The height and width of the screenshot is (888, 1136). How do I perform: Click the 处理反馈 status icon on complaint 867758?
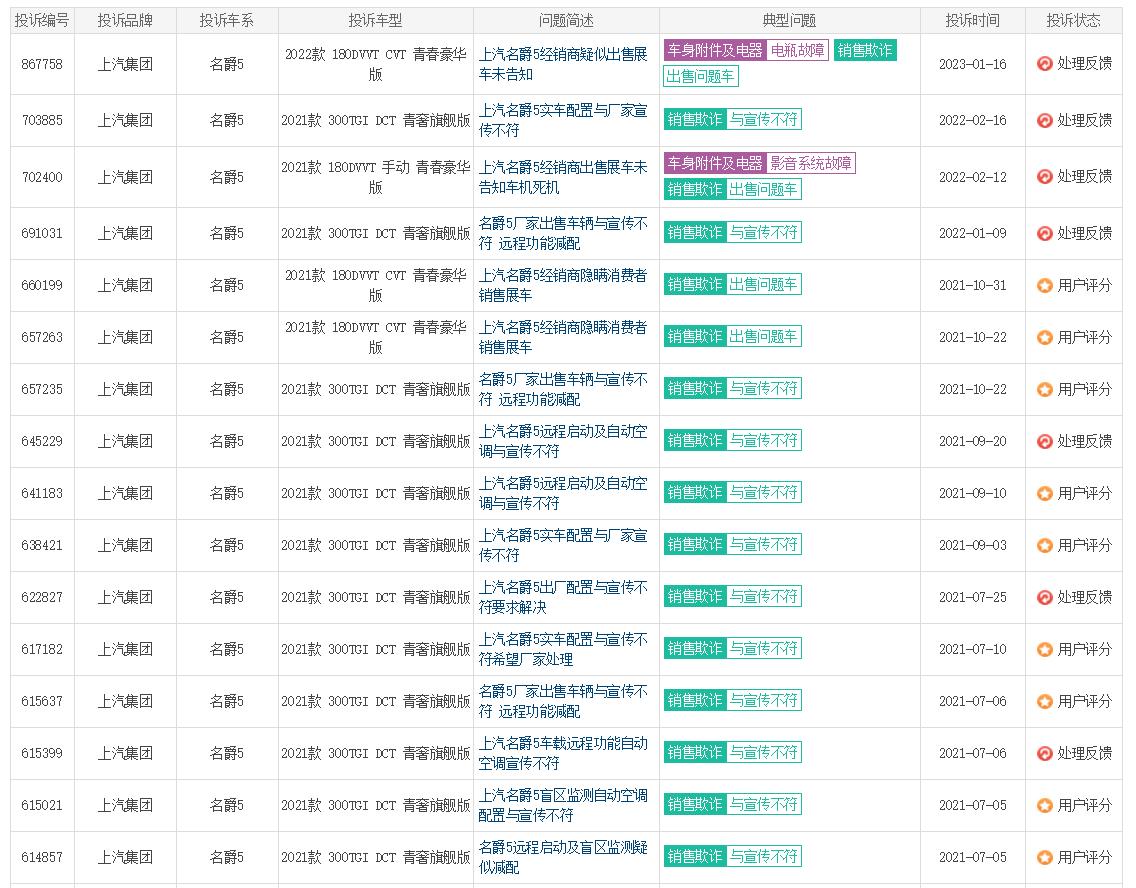[x=1046, y=61]
